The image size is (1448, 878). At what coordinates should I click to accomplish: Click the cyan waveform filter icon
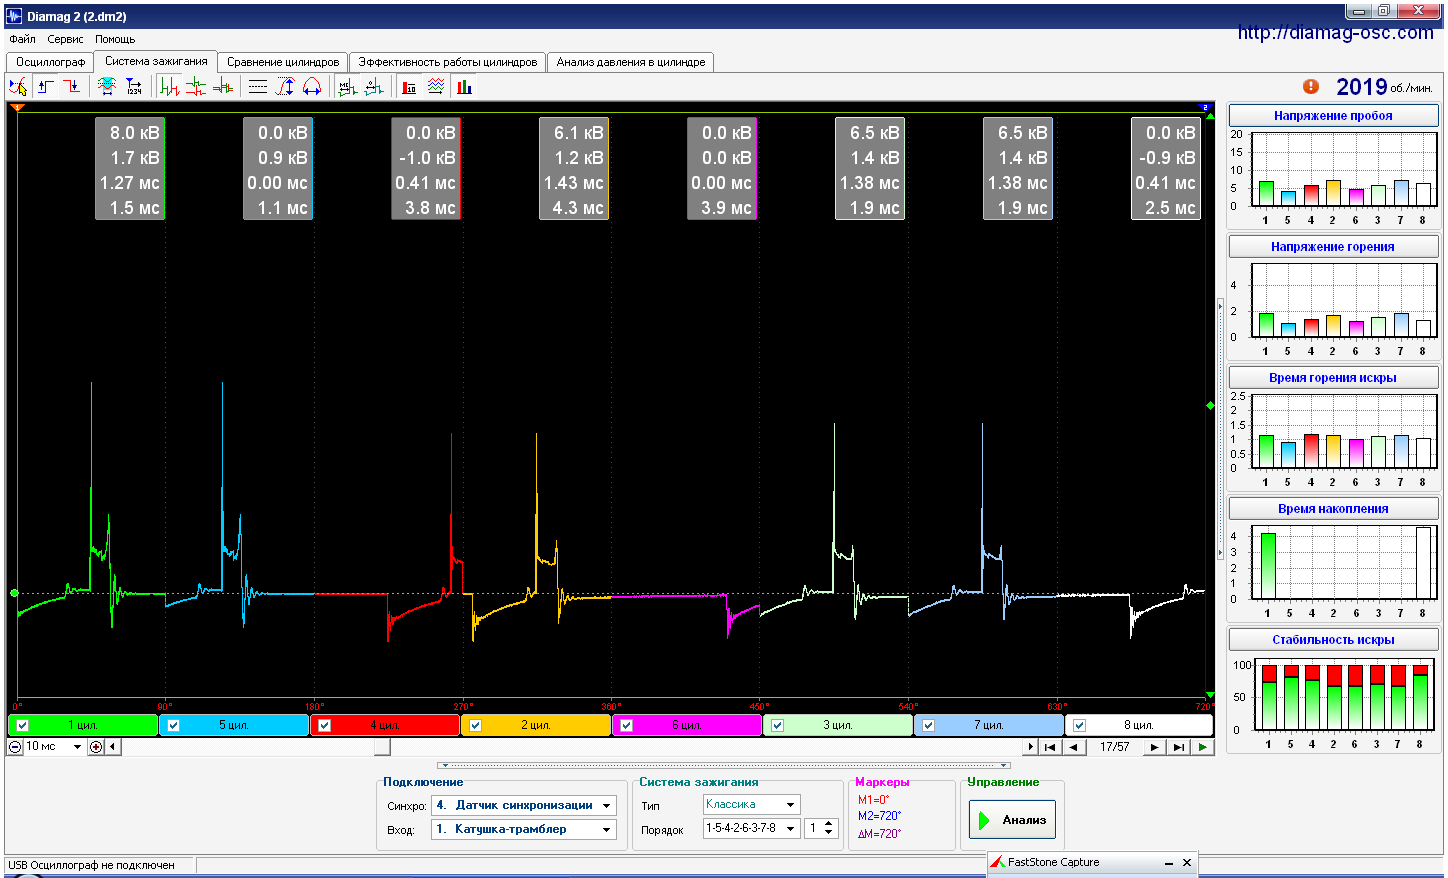coord(107,87)
